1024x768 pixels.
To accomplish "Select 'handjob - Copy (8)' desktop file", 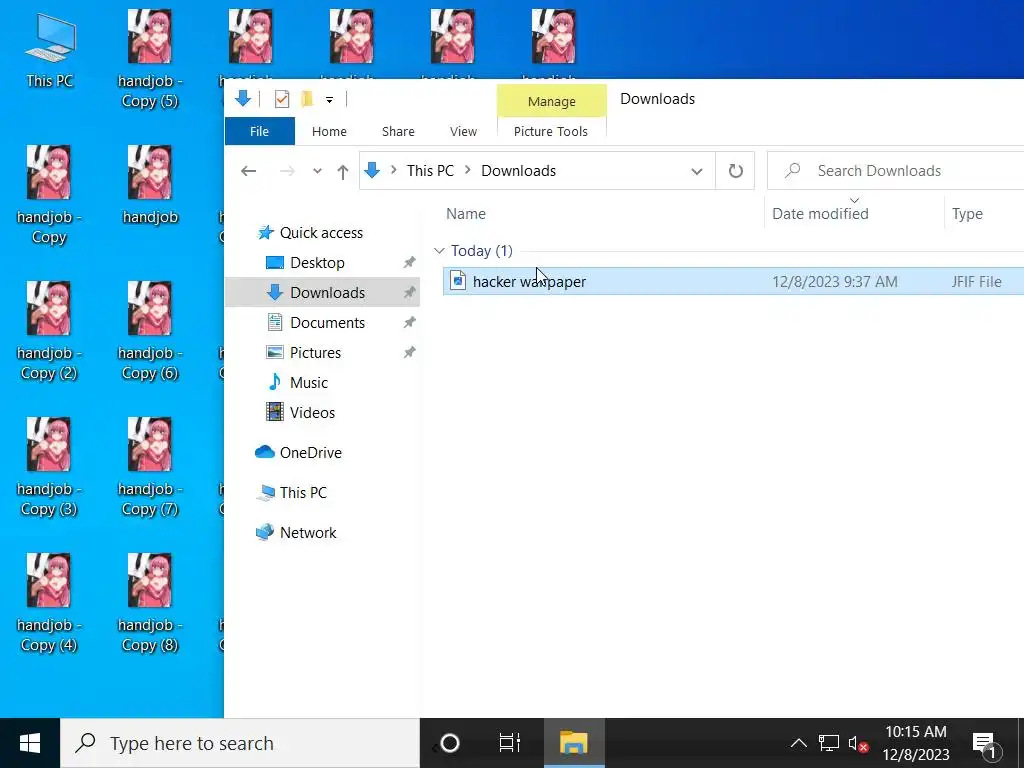I will [x=150, y=602].
